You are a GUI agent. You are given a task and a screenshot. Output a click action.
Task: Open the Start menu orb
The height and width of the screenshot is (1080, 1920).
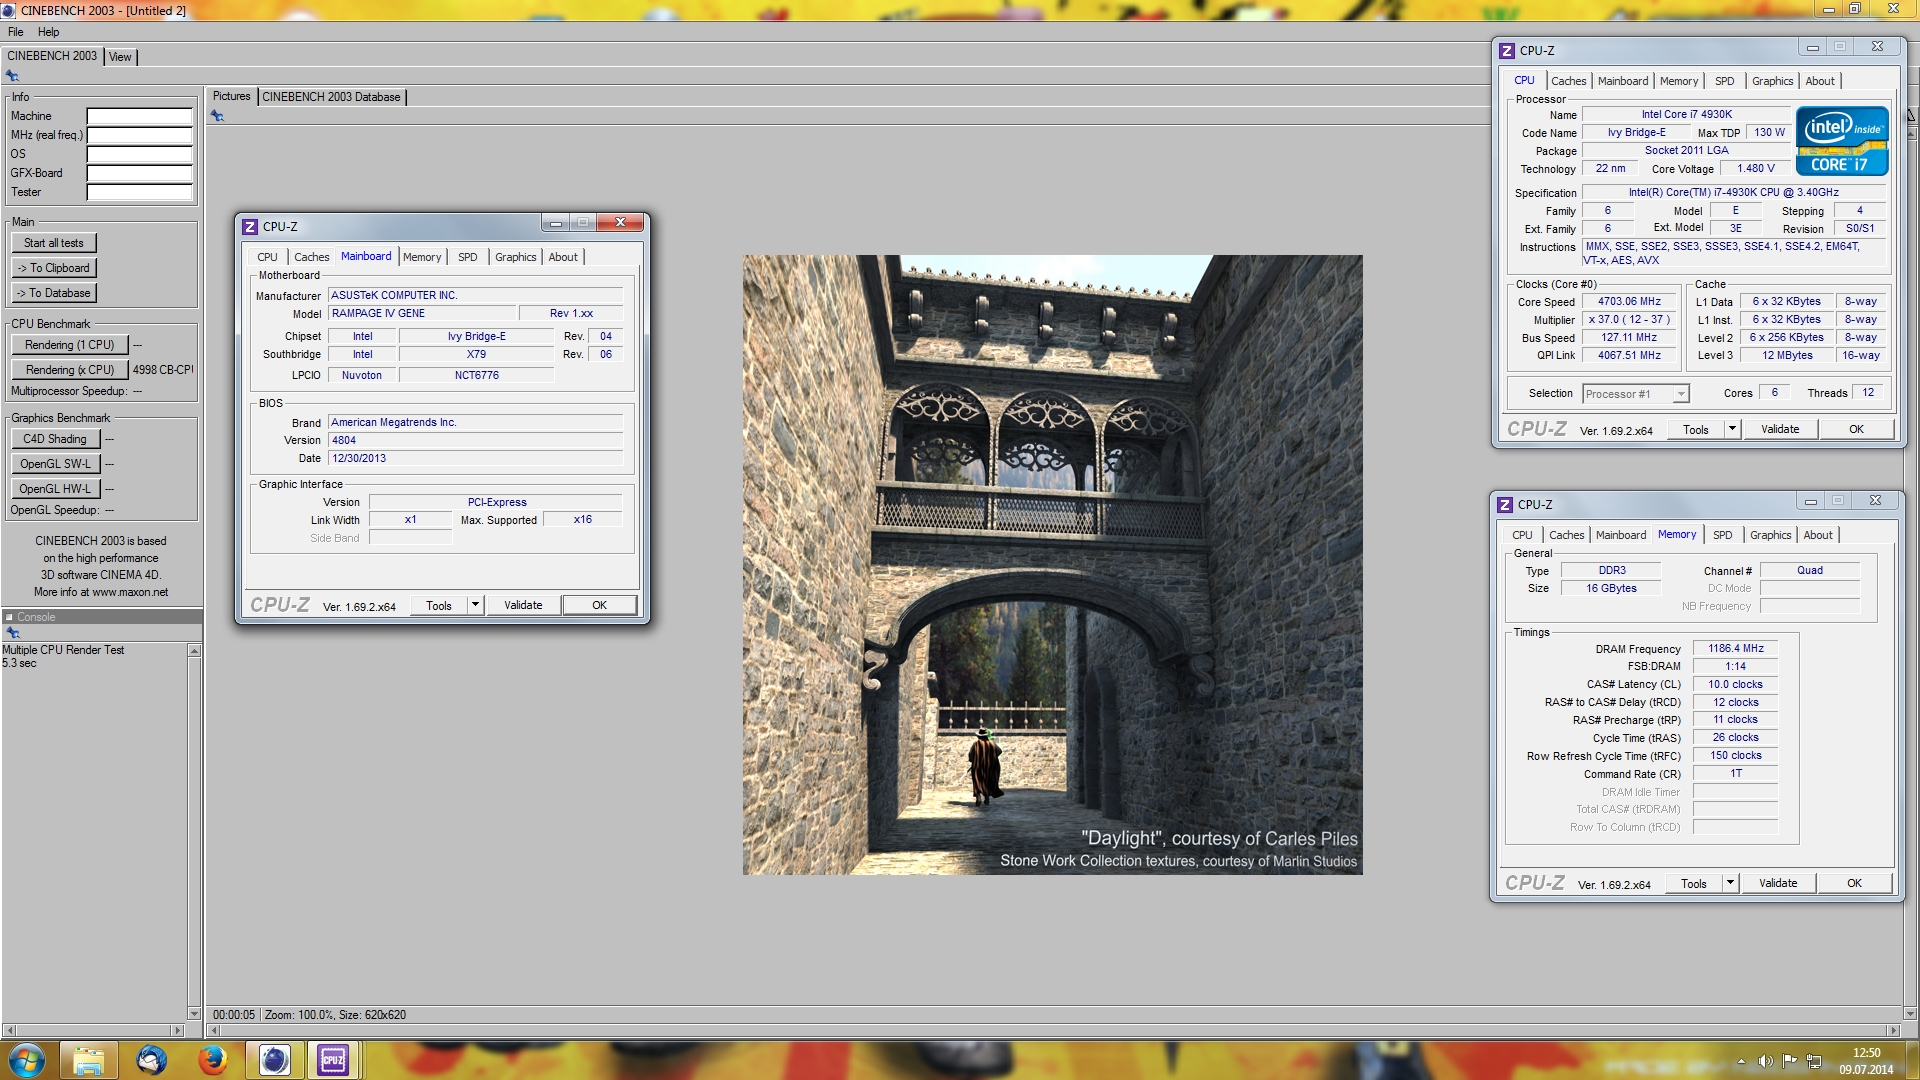pos(27,1060)
